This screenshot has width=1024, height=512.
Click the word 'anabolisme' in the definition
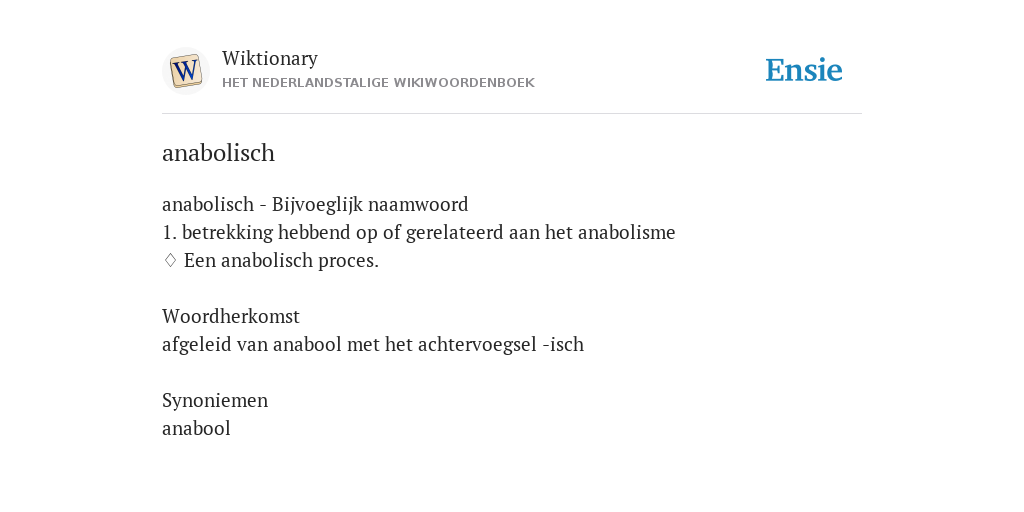pyautogui.click(x=627, y=232)
